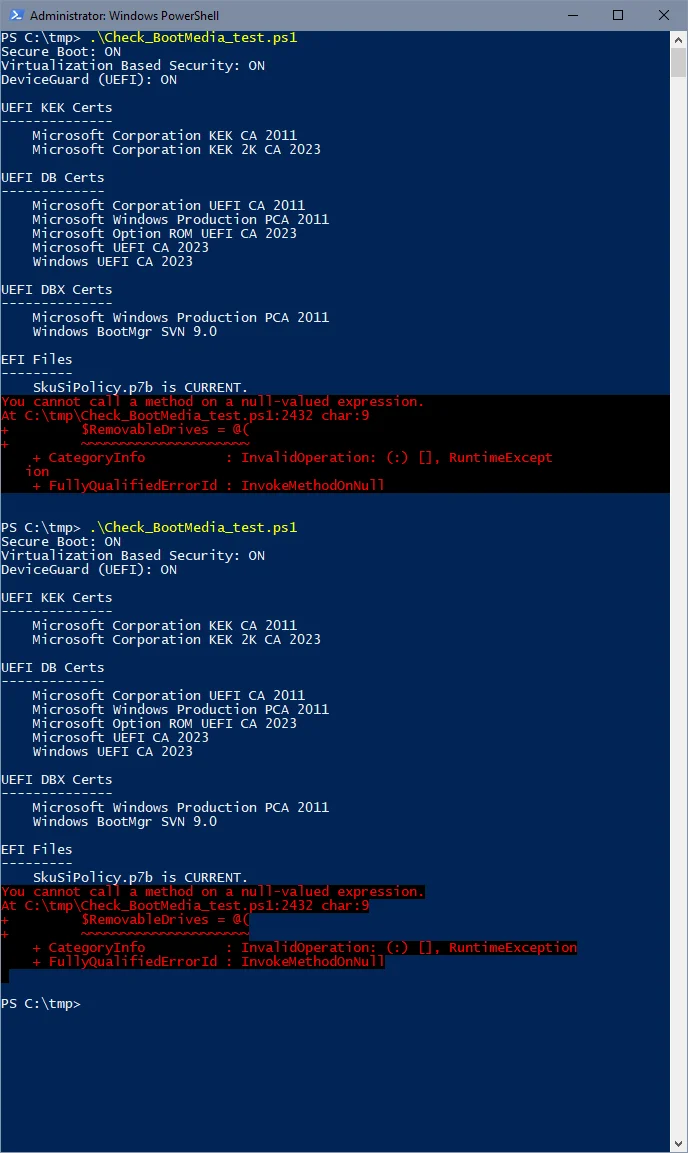Click the scrollbar up arrow

[x=678, y=38]
